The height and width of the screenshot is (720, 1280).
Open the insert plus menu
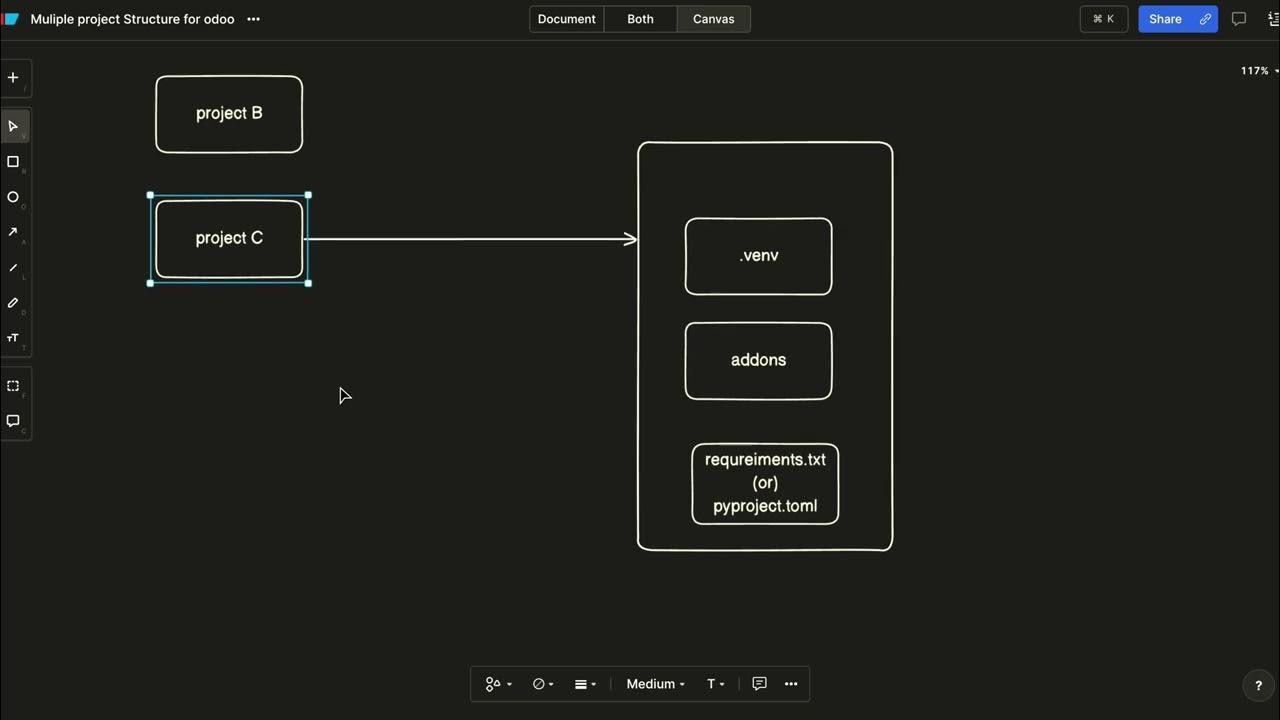(x=13, y=77)
